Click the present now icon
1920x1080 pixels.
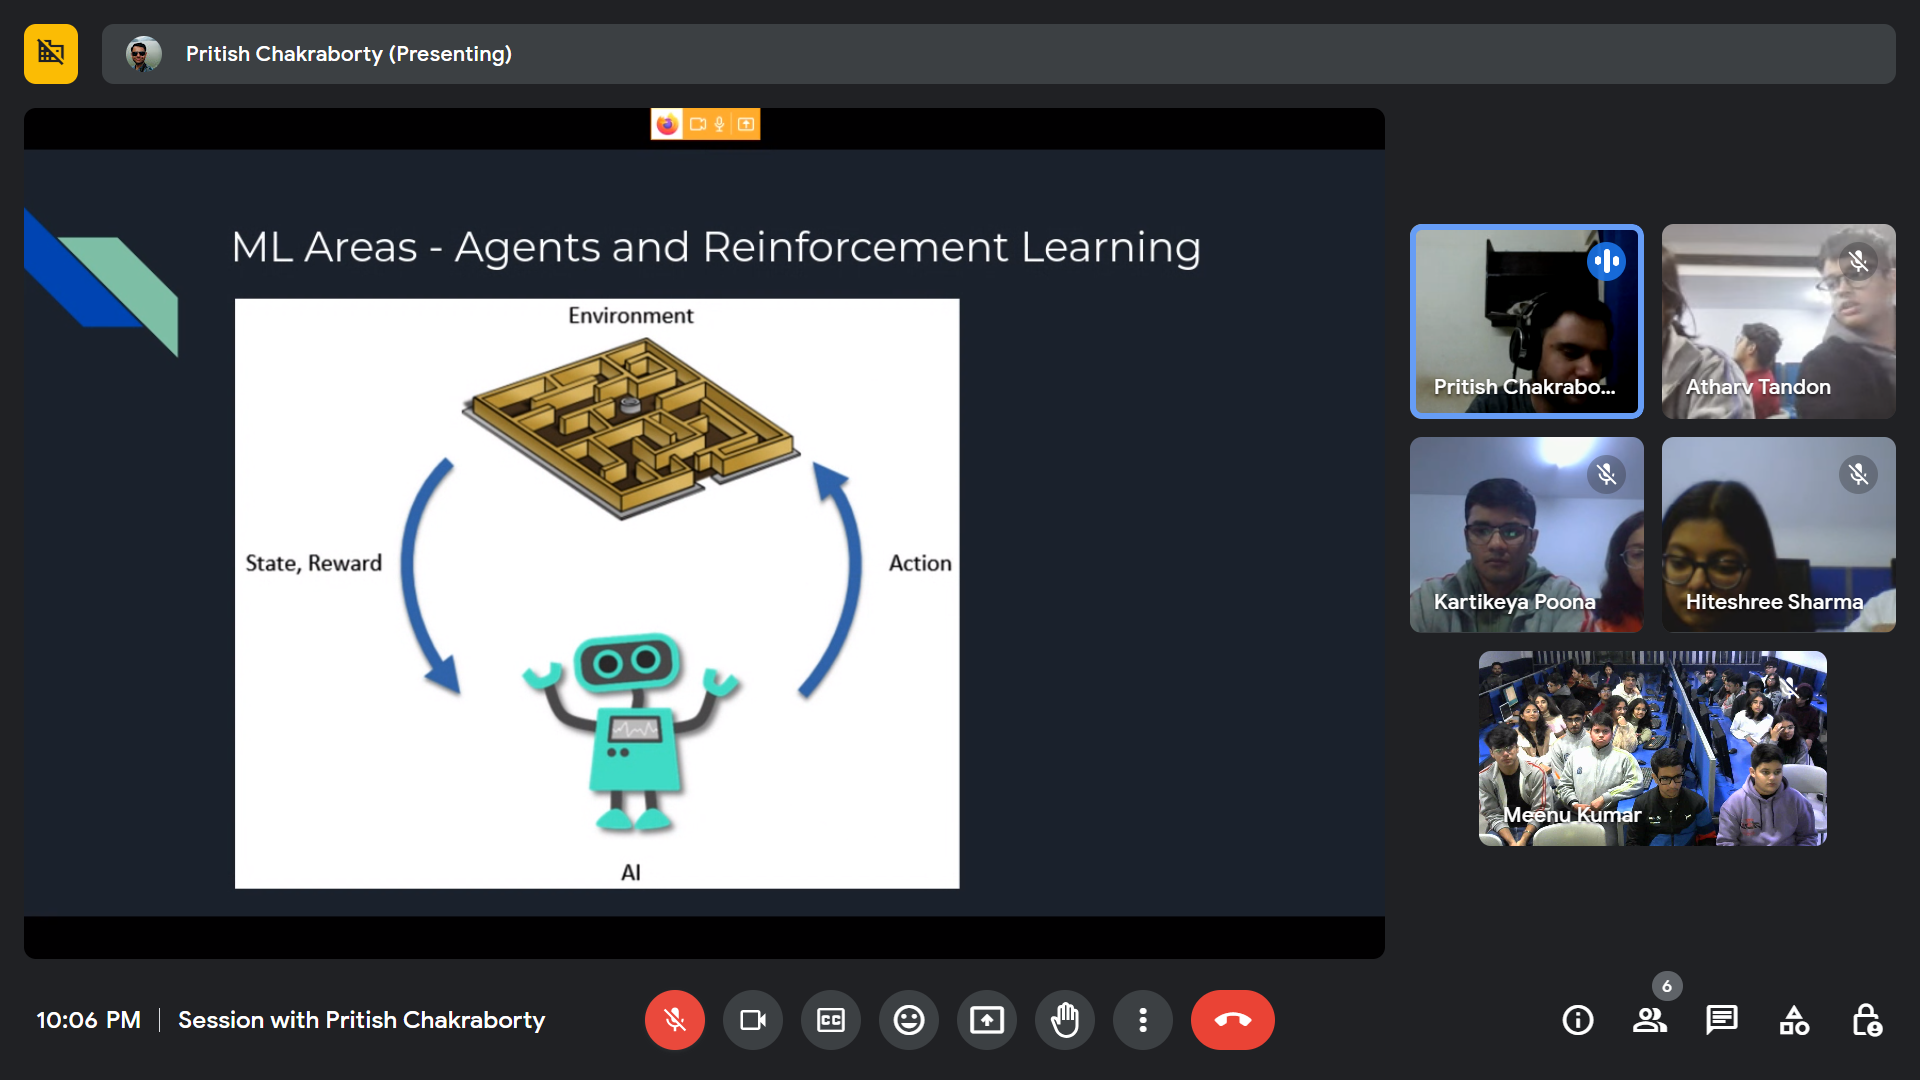pos(987,1020)
